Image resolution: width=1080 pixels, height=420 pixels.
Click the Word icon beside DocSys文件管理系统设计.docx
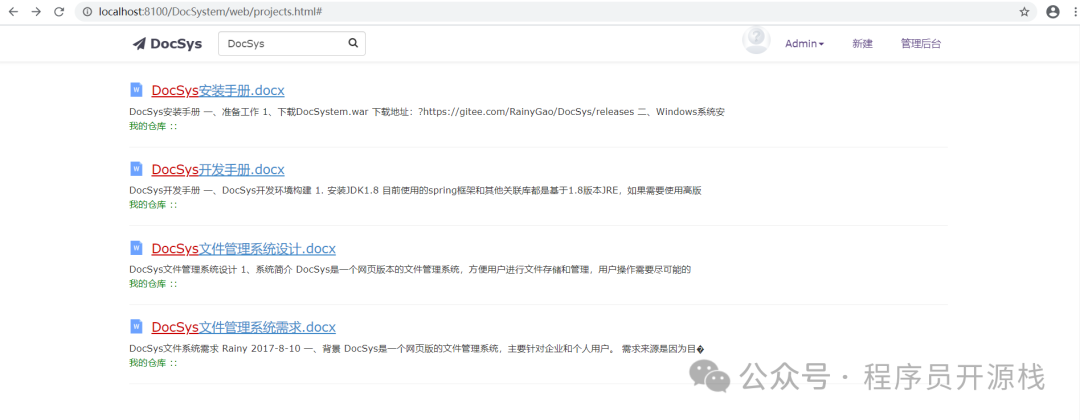point(137,248)
